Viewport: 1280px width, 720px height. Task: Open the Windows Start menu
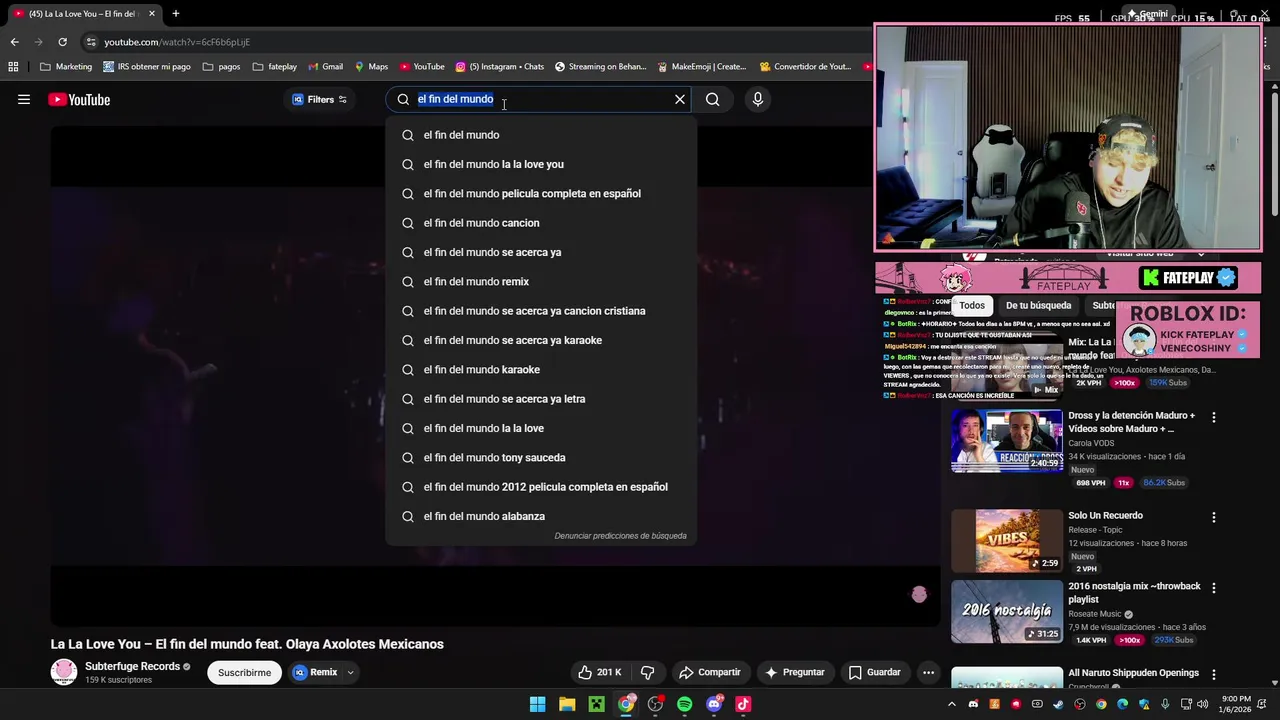click(x=537, y=704)
